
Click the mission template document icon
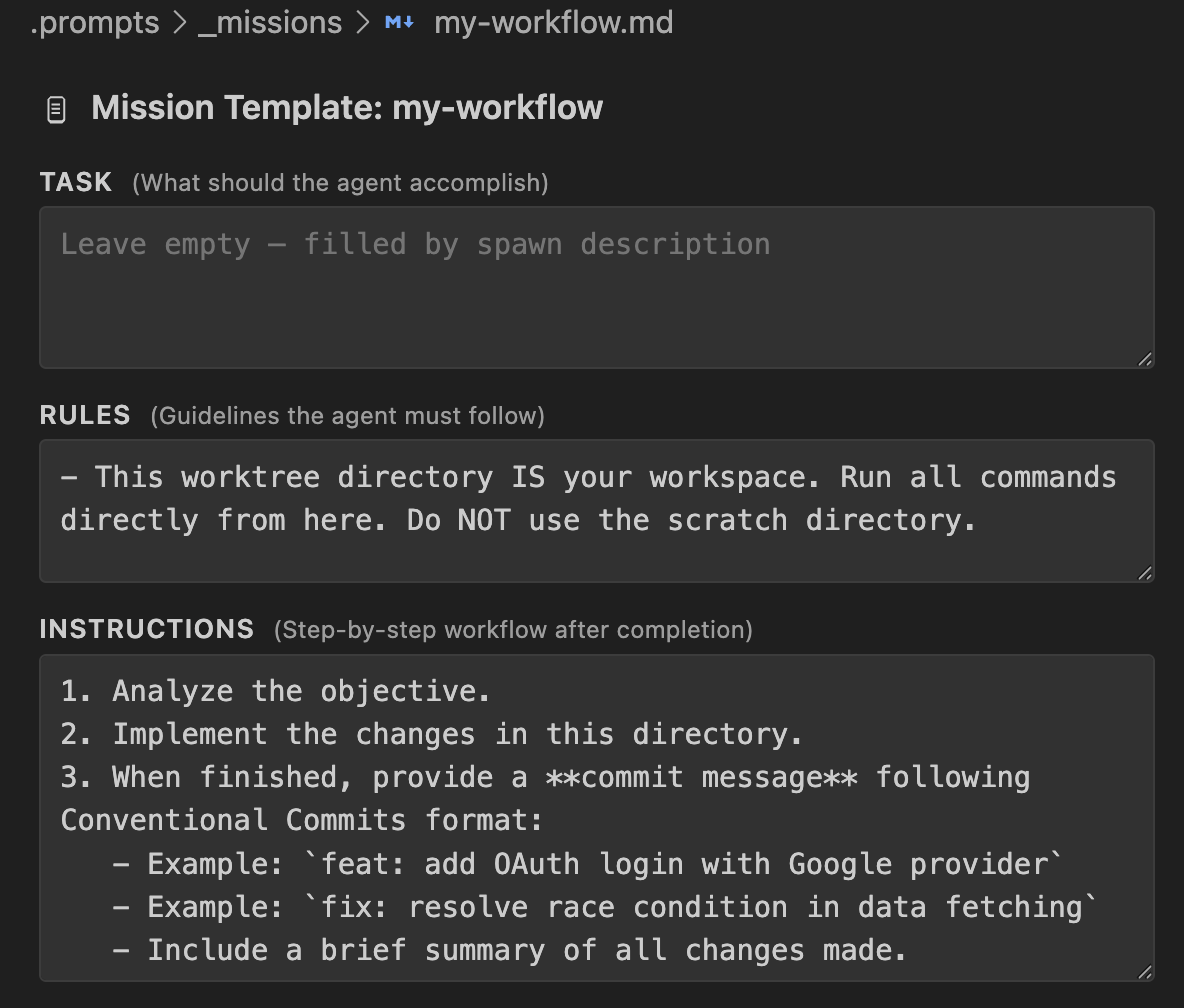click(x=56, y=108)
